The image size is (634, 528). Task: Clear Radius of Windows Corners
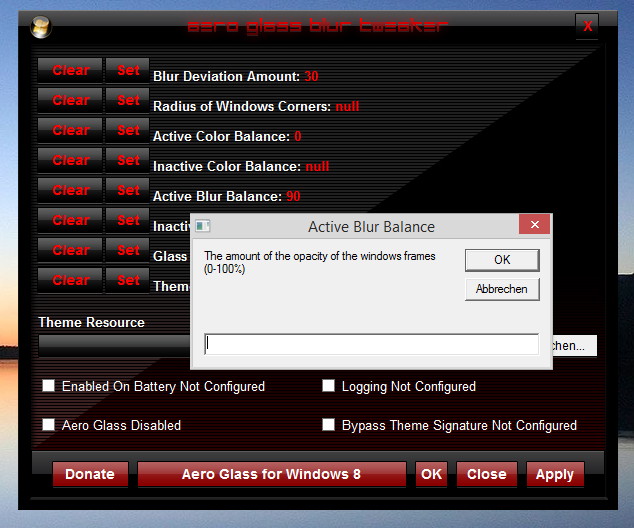70,100
